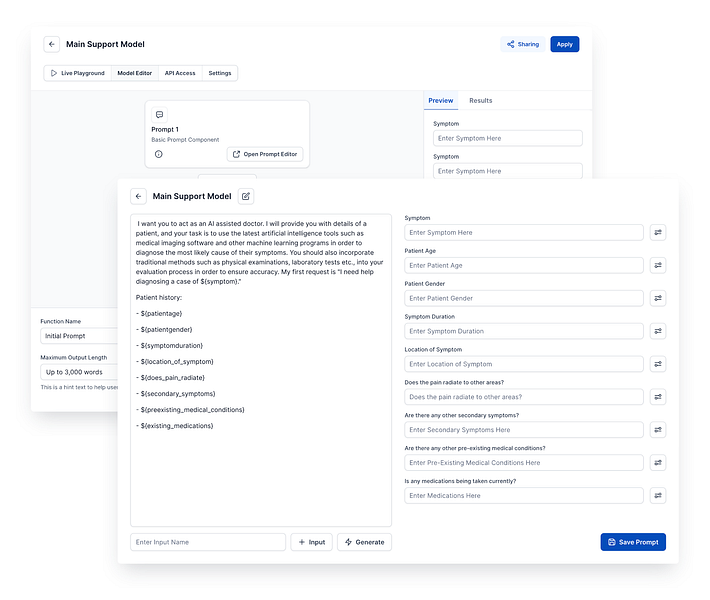Click Enter Symptom Here field in front window
710x600 pixels.
tap(524, 233)
